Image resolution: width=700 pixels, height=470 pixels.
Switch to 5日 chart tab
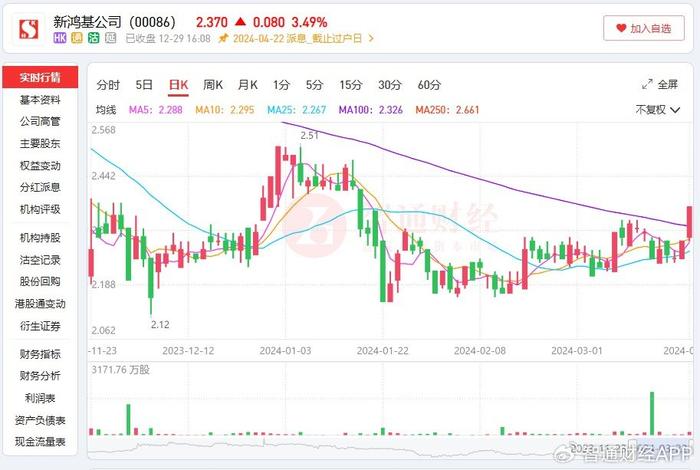point(144,85)
